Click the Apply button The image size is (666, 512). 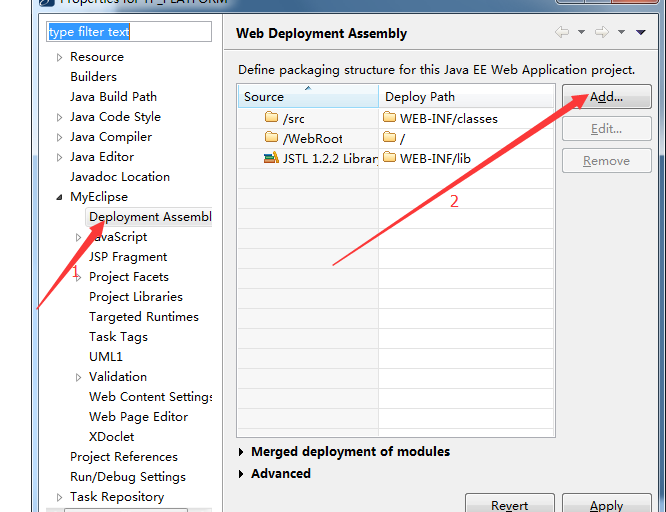point(607,504)
